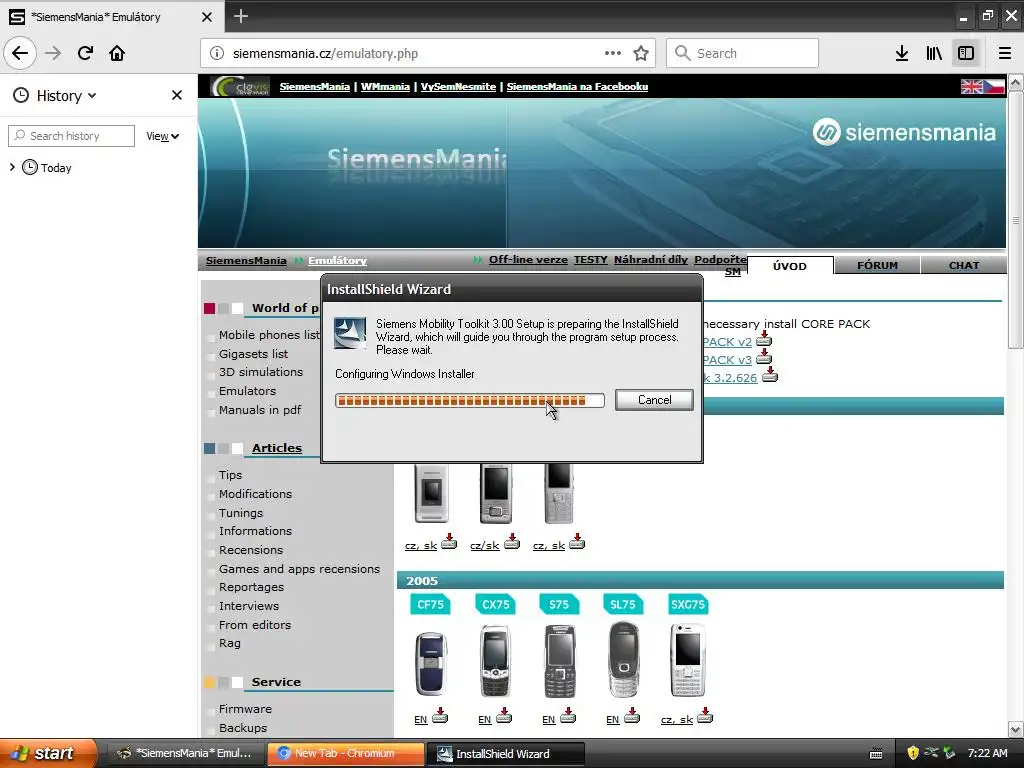Open Firmware under Service
Screen dimensions: 1024x768
pos(245,709)
